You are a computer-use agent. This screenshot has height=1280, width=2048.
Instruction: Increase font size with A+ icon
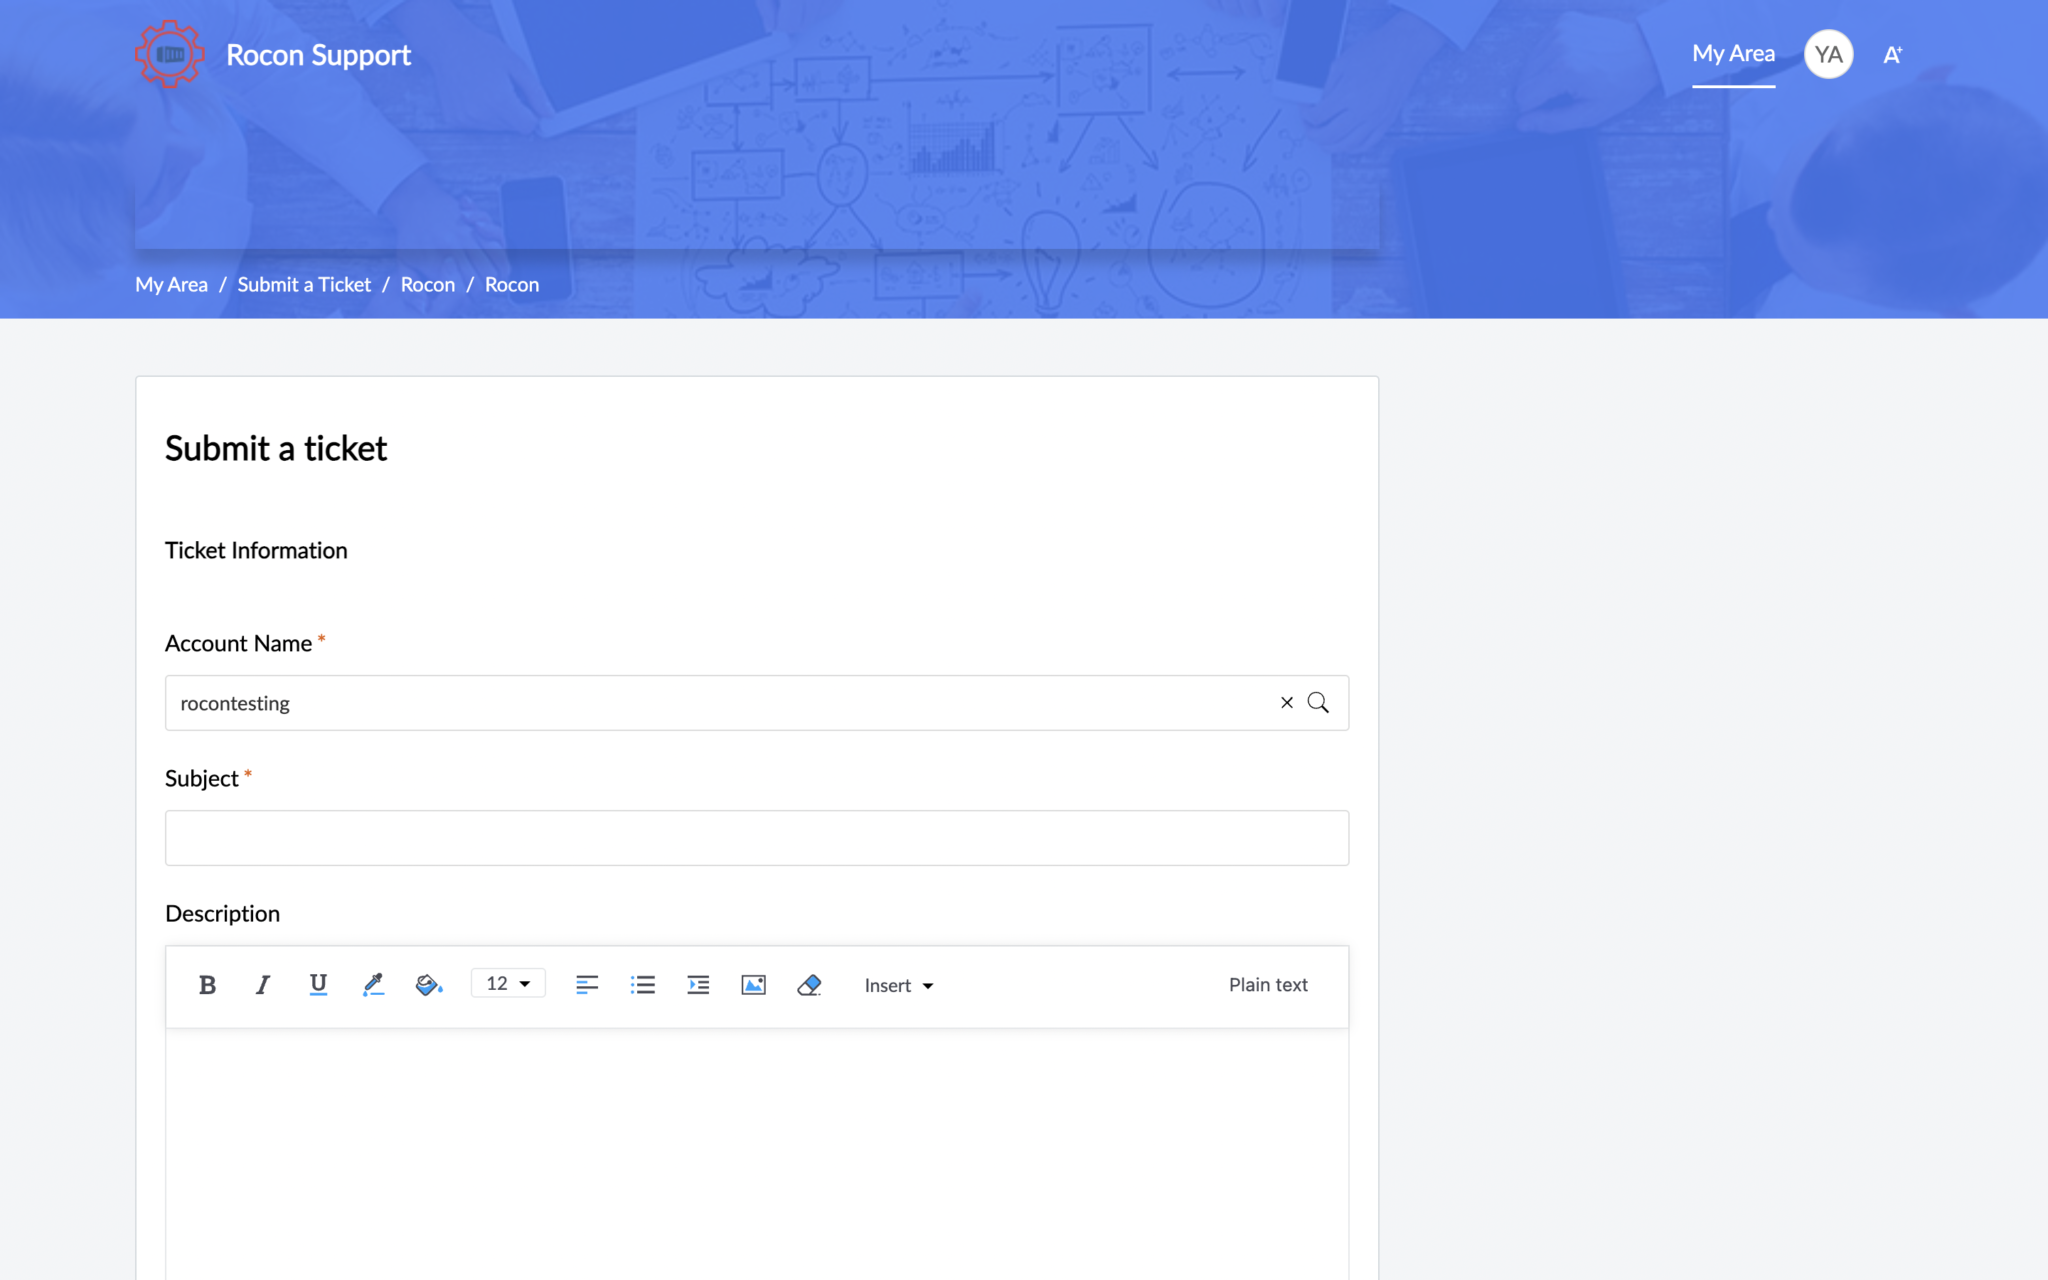pyautogui.click(x=1892, y=55)
